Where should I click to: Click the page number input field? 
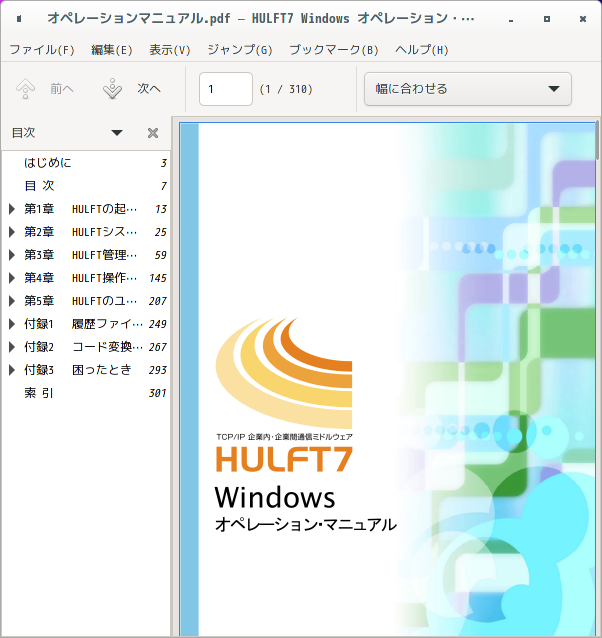pos(226,89)
